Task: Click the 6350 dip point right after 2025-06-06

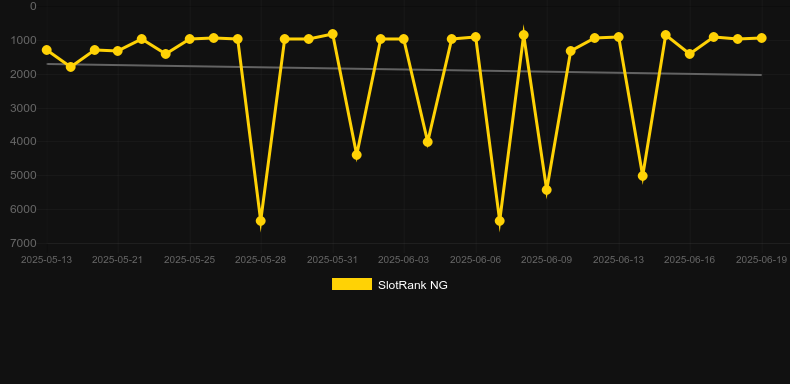Action: pyautogui.click(x=499, y=221)
